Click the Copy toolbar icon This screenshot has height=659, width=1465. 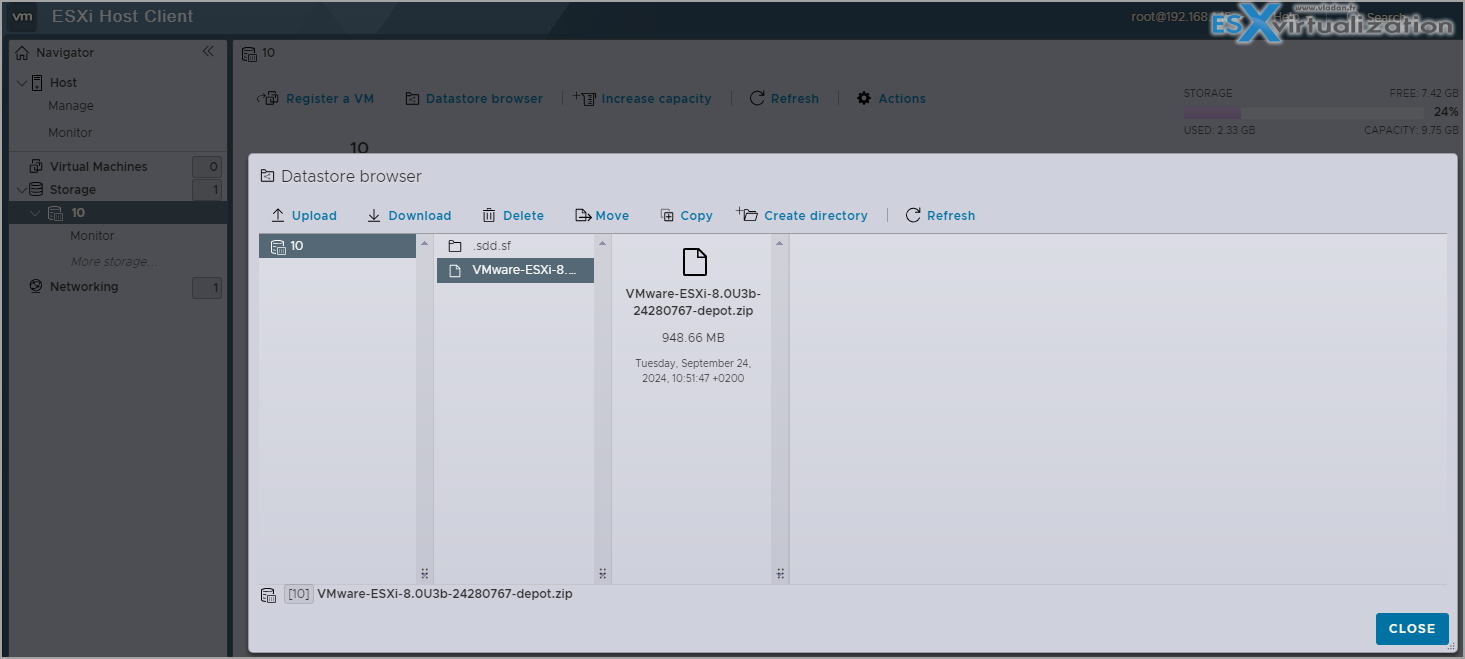click(x=667, y=215)
